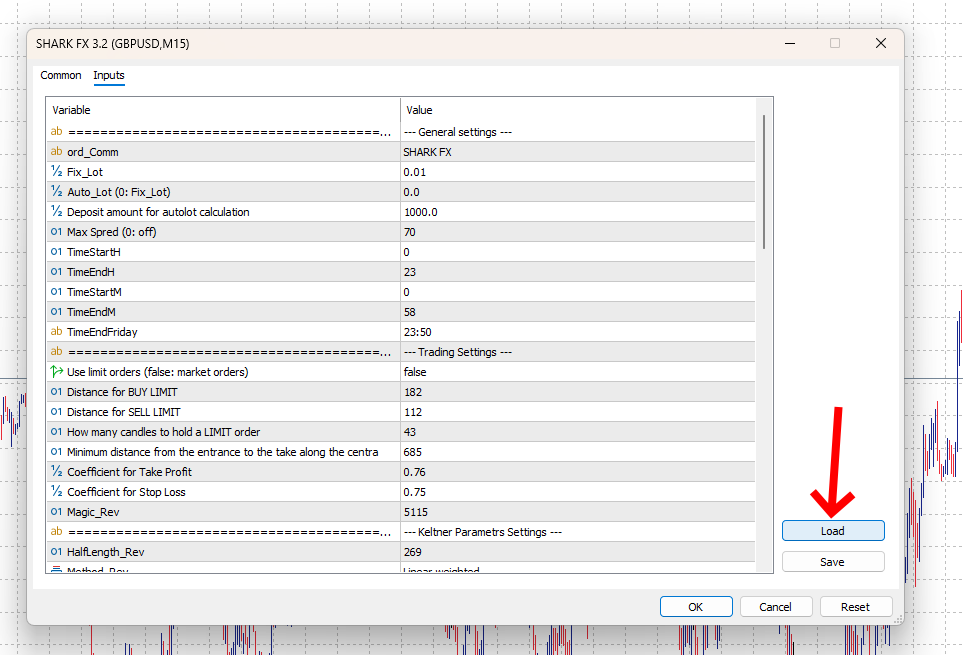Edit the candles to hold value 43
Screen dimensions: 963x655
[x=578, y=432]
